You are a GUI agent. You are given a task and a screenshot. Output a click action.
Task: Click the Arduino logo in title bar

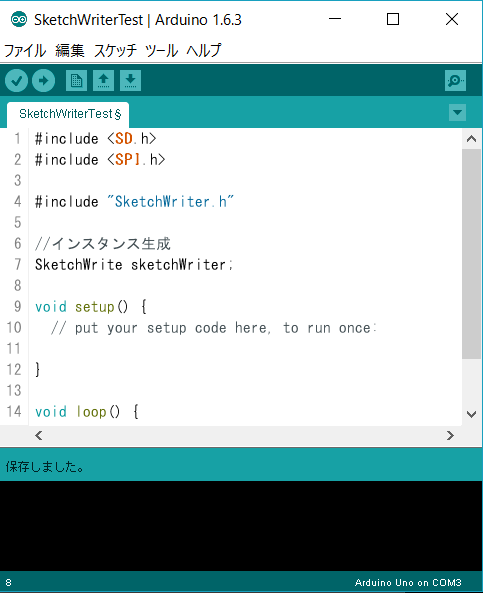pyautogui.click(x=19, y=19)
